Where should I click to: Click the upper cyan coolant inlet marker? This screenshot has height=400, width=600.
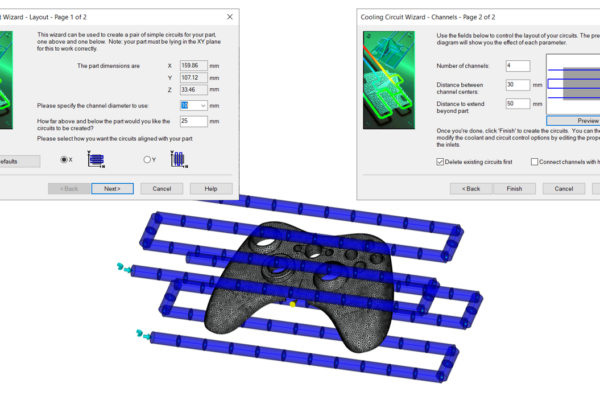[x=123, y=268]
